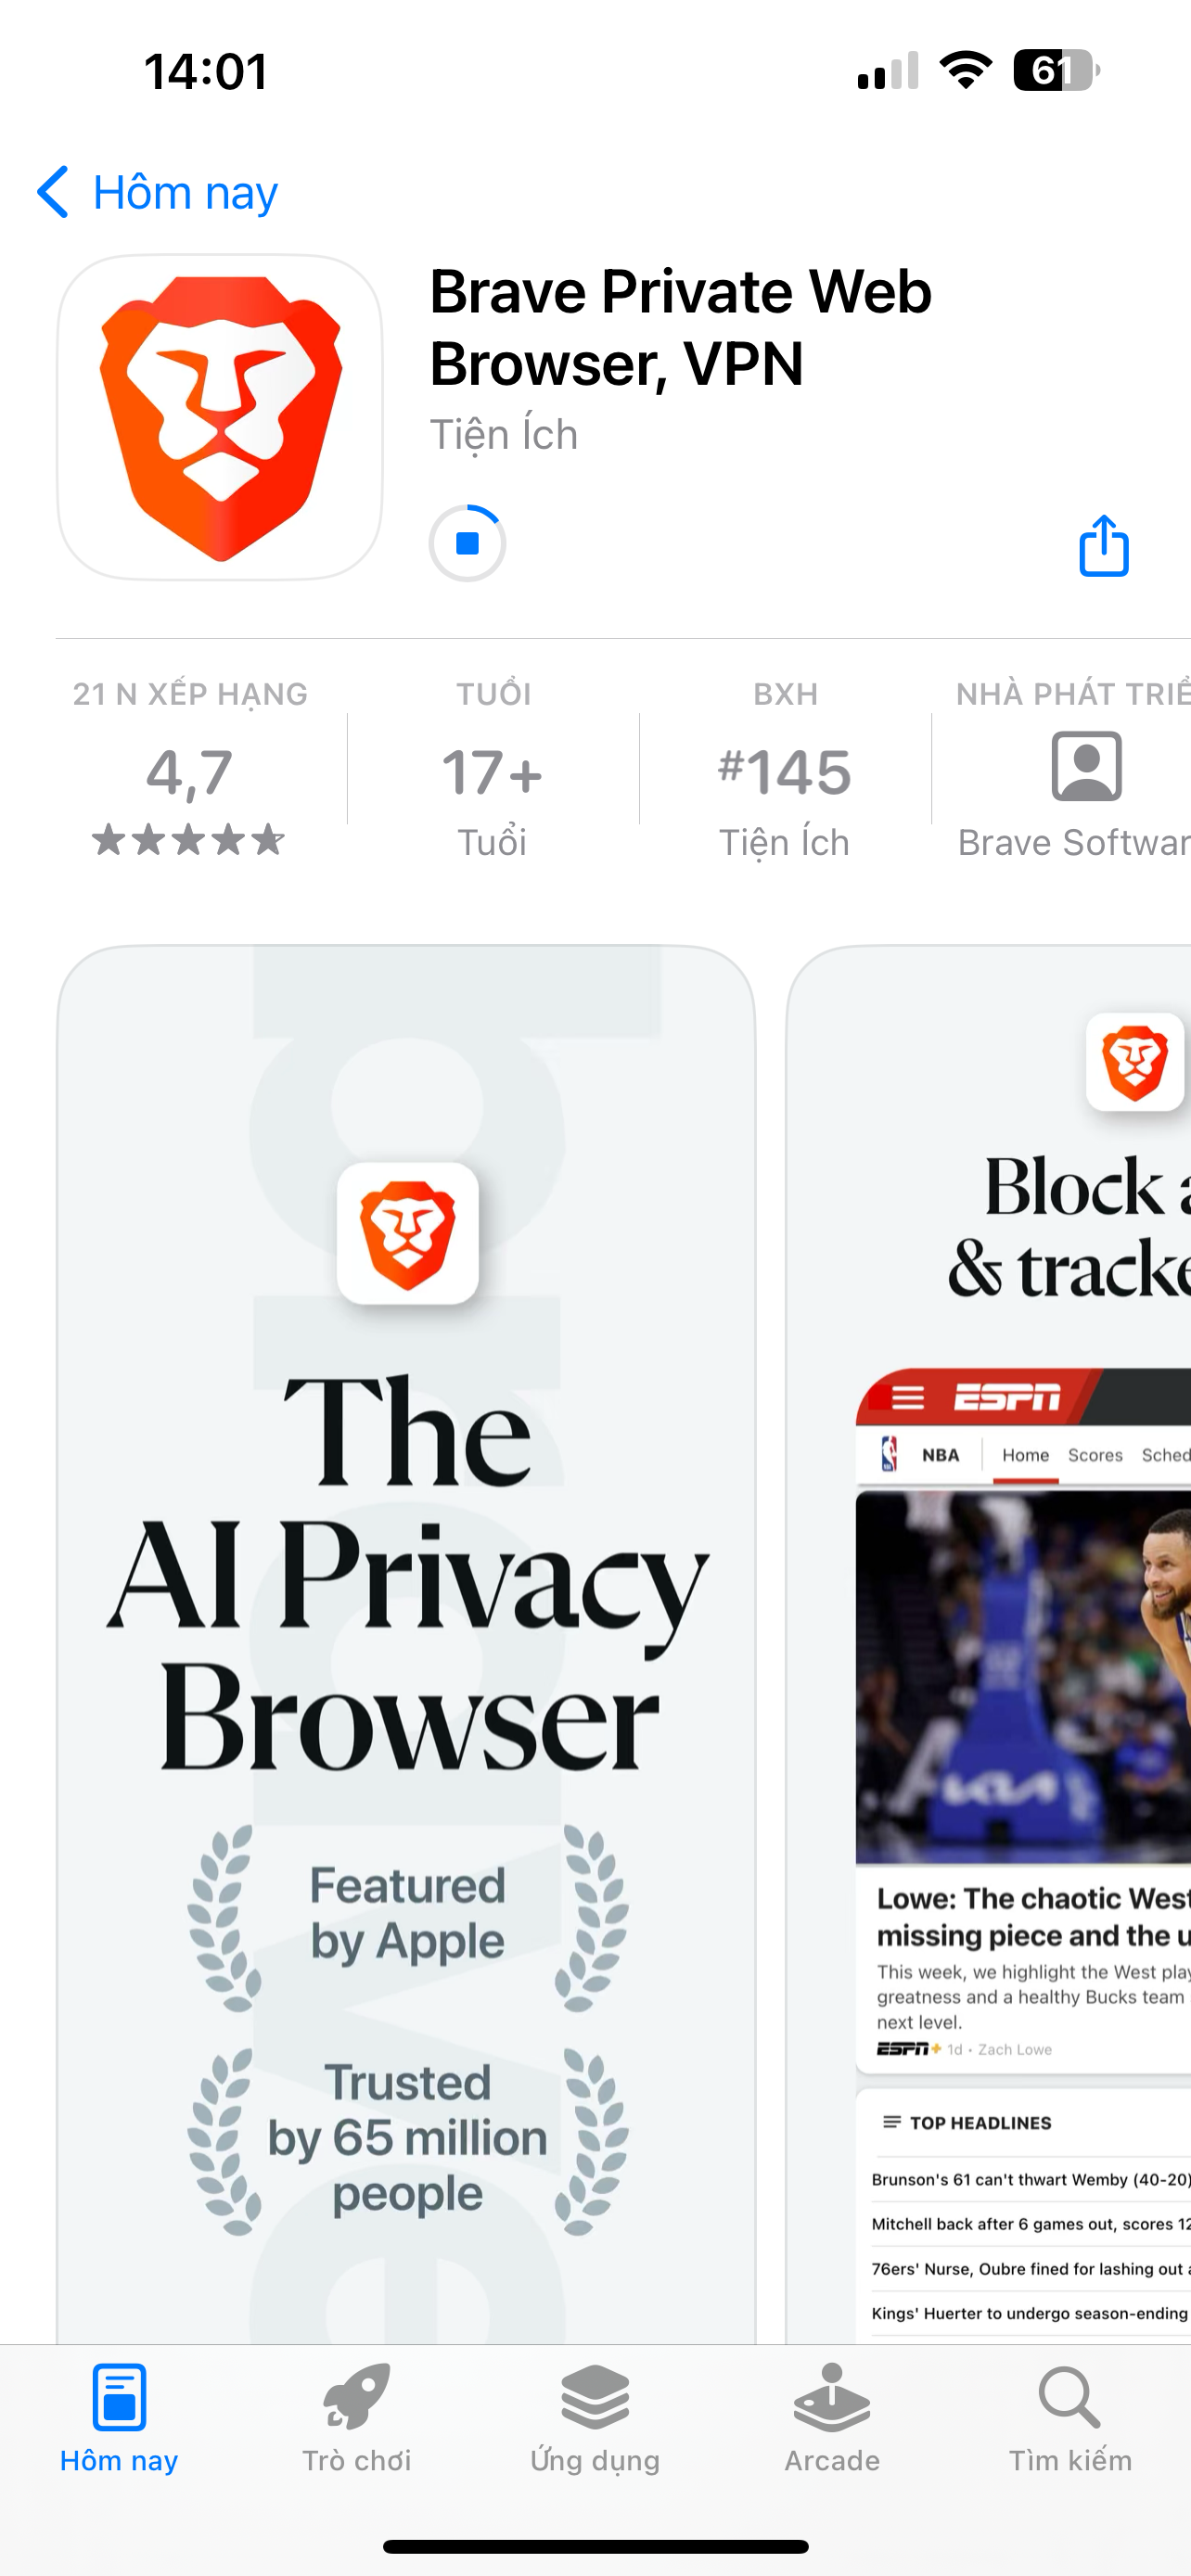
Task: Tap the 17+ age rating
Action: [492, 770]
